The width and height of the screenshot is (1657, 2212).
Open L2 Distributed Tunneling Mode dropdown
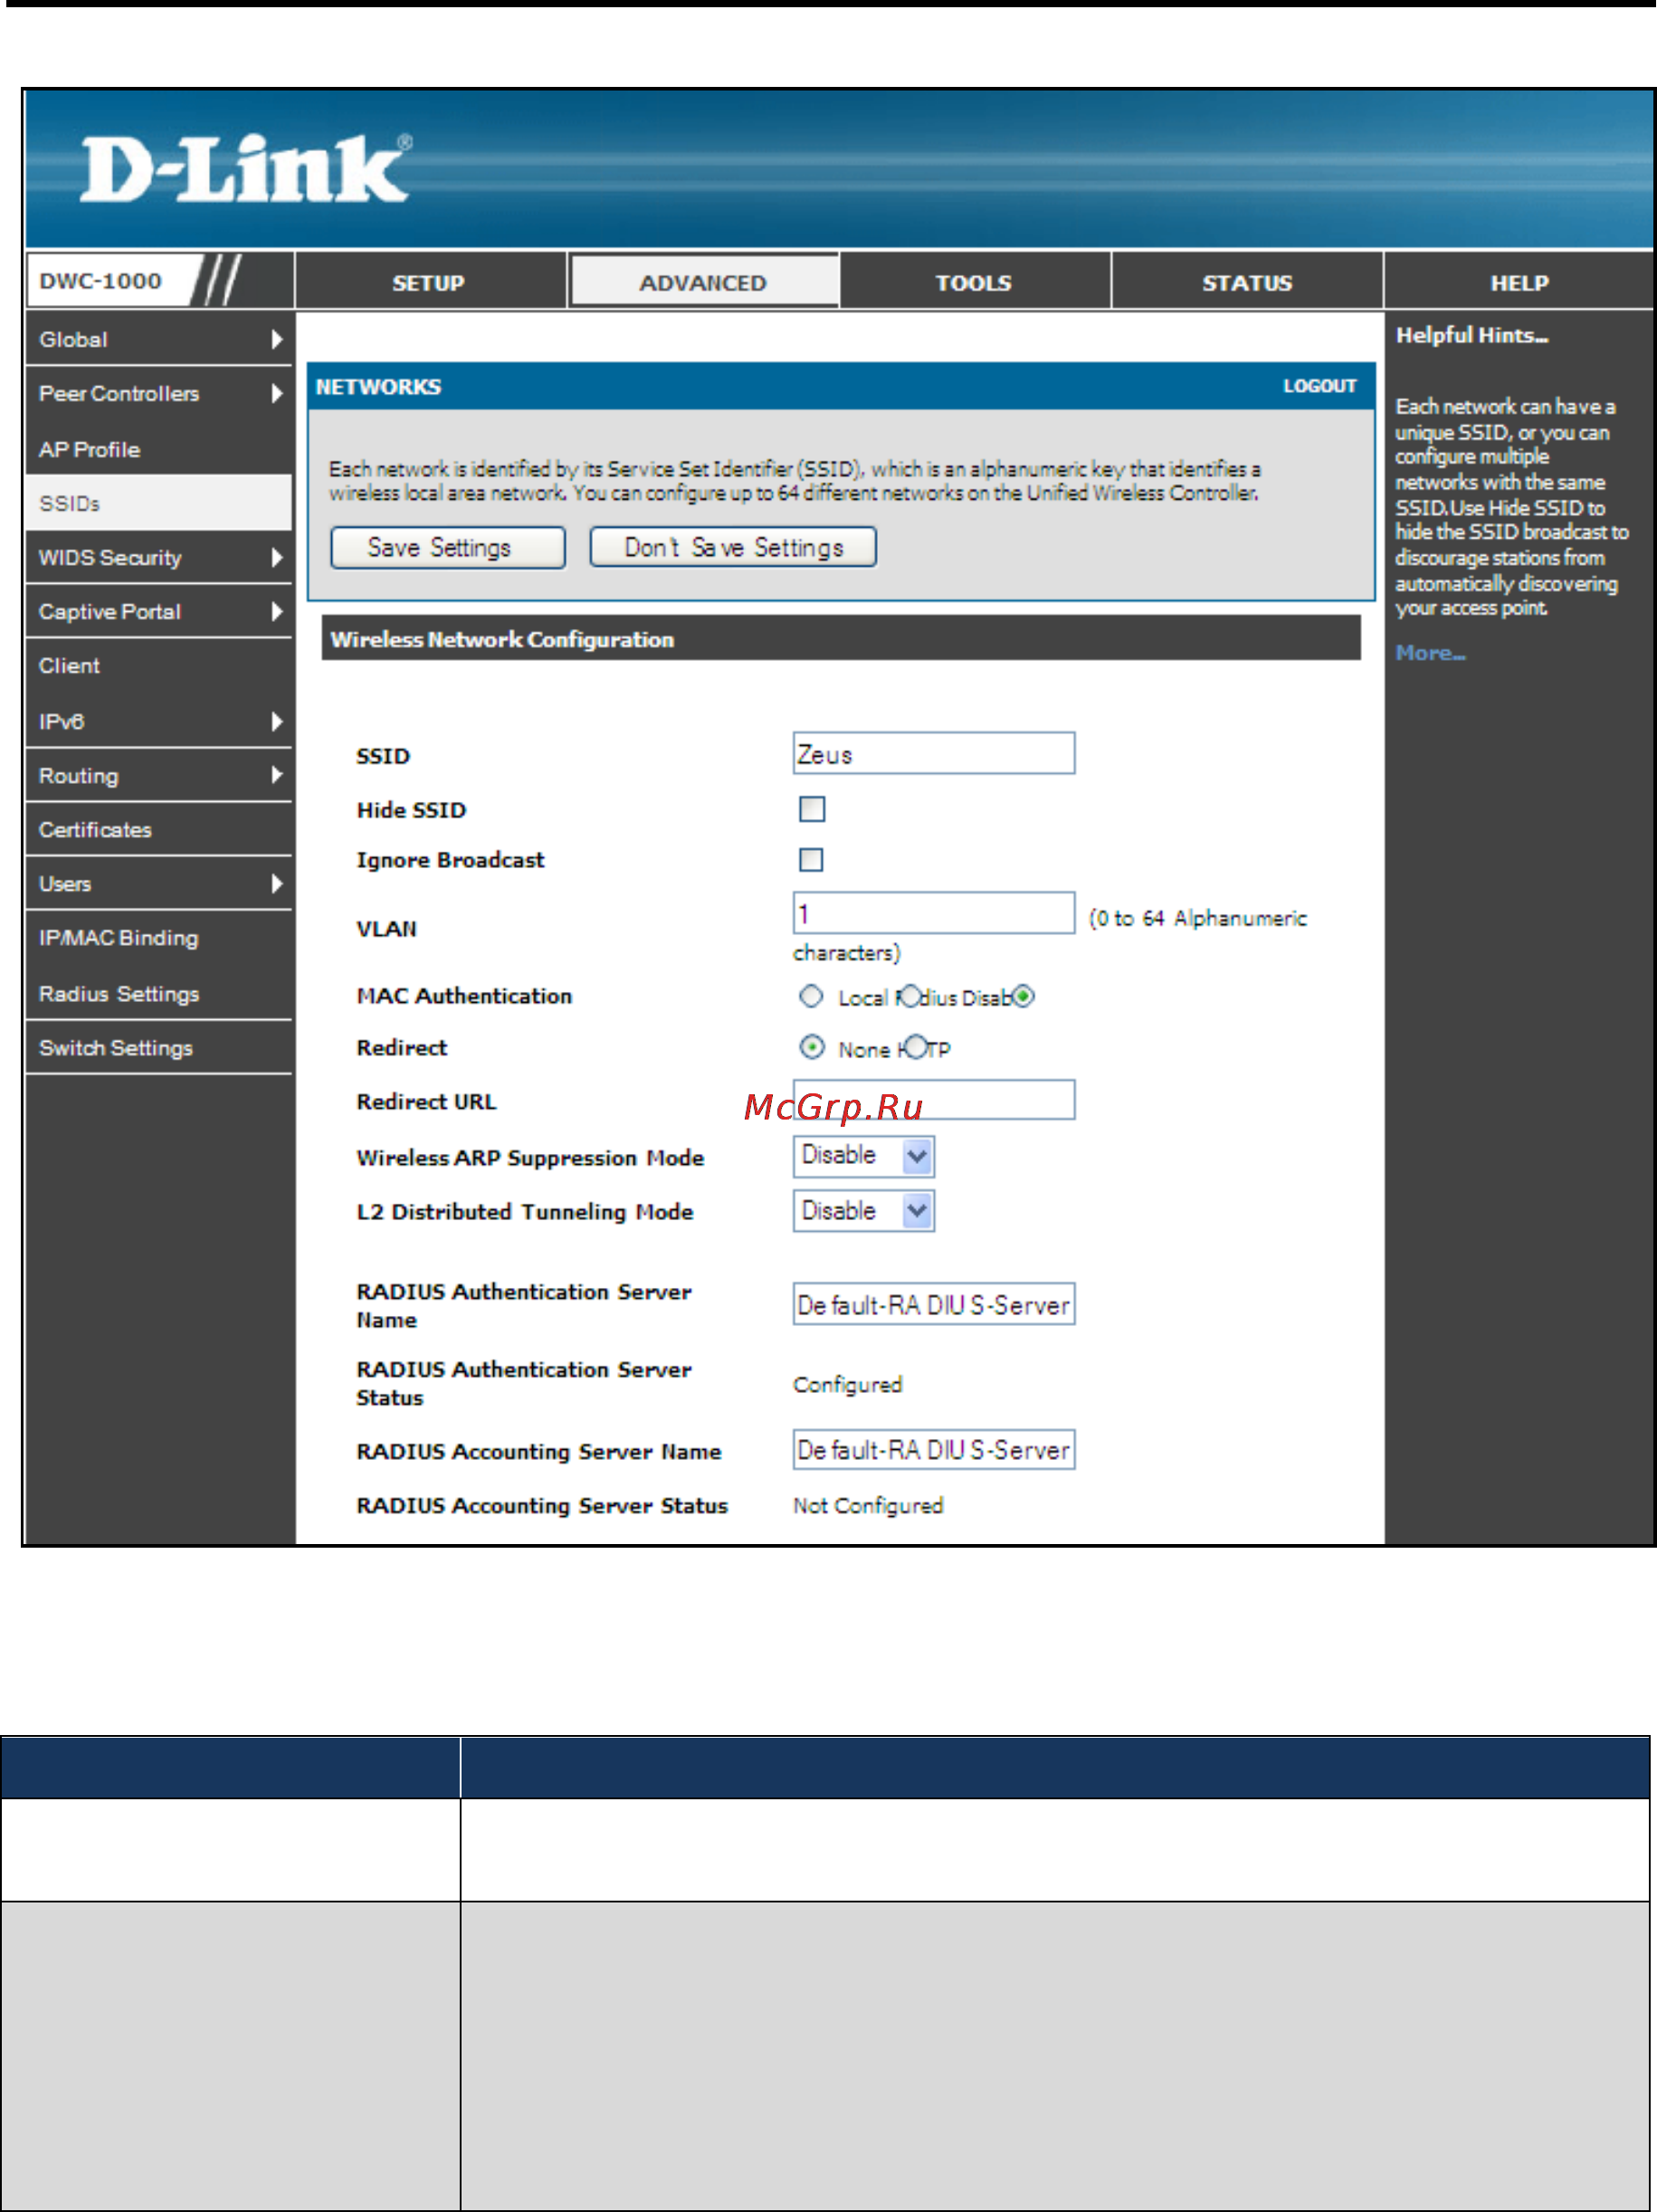tap(864, 1211)
